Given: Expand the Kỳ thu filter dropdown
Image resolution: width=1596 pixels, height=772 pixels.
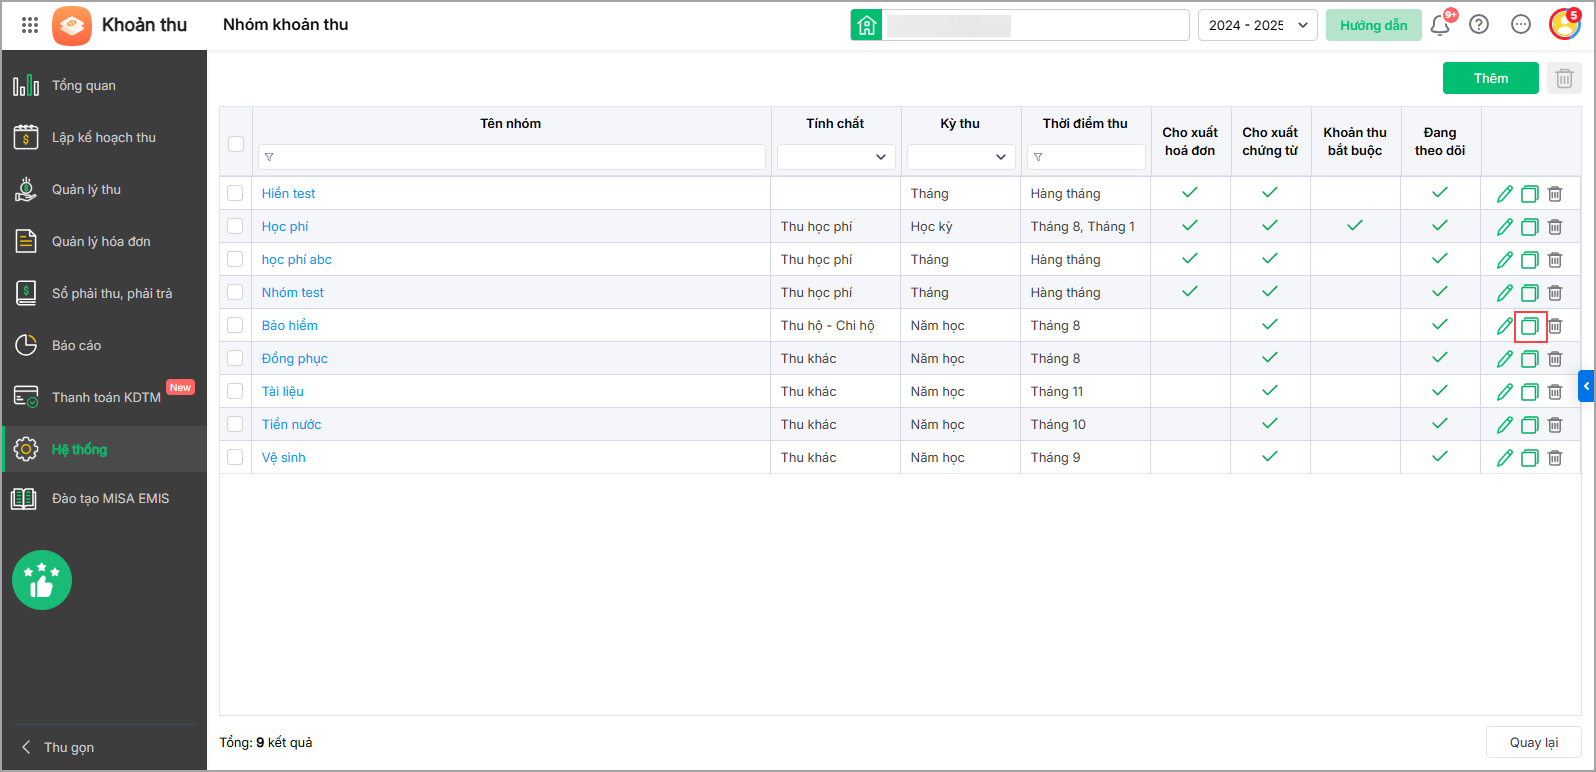Looking at the screenshot, I should point(960,157).
